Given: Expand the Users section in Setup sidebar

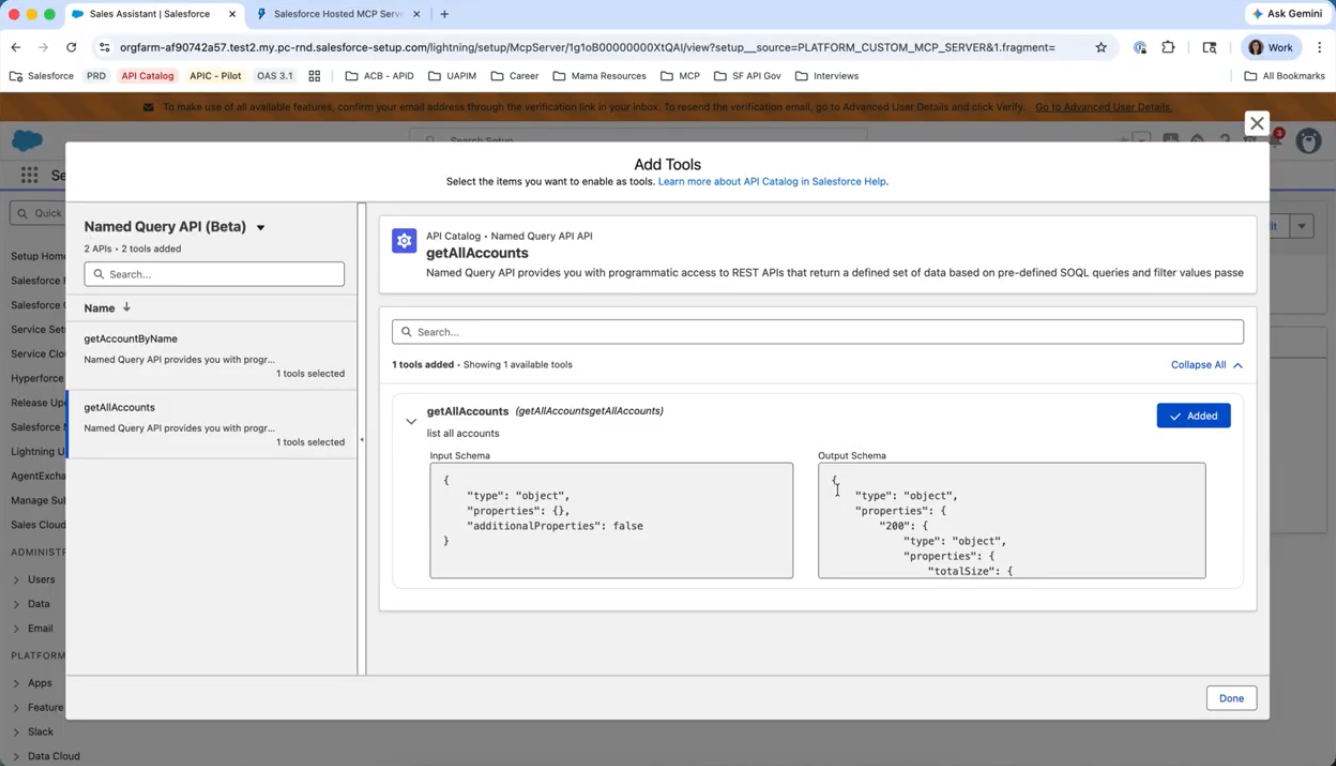Looking at the screenshot, I should point(16,580).
